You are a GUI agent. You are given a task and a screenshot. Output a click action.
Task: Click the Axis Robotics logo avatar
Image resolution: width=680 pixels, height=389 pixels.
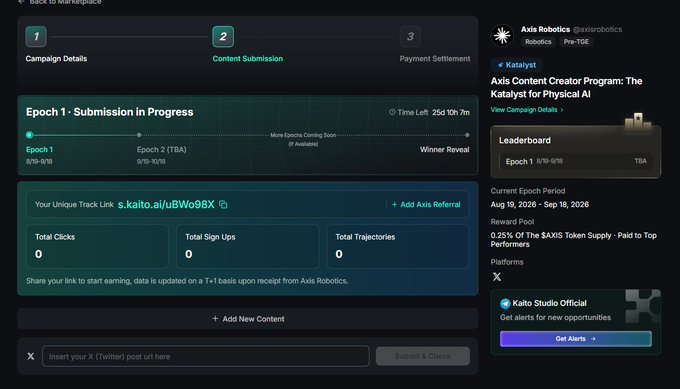point(502,35)
